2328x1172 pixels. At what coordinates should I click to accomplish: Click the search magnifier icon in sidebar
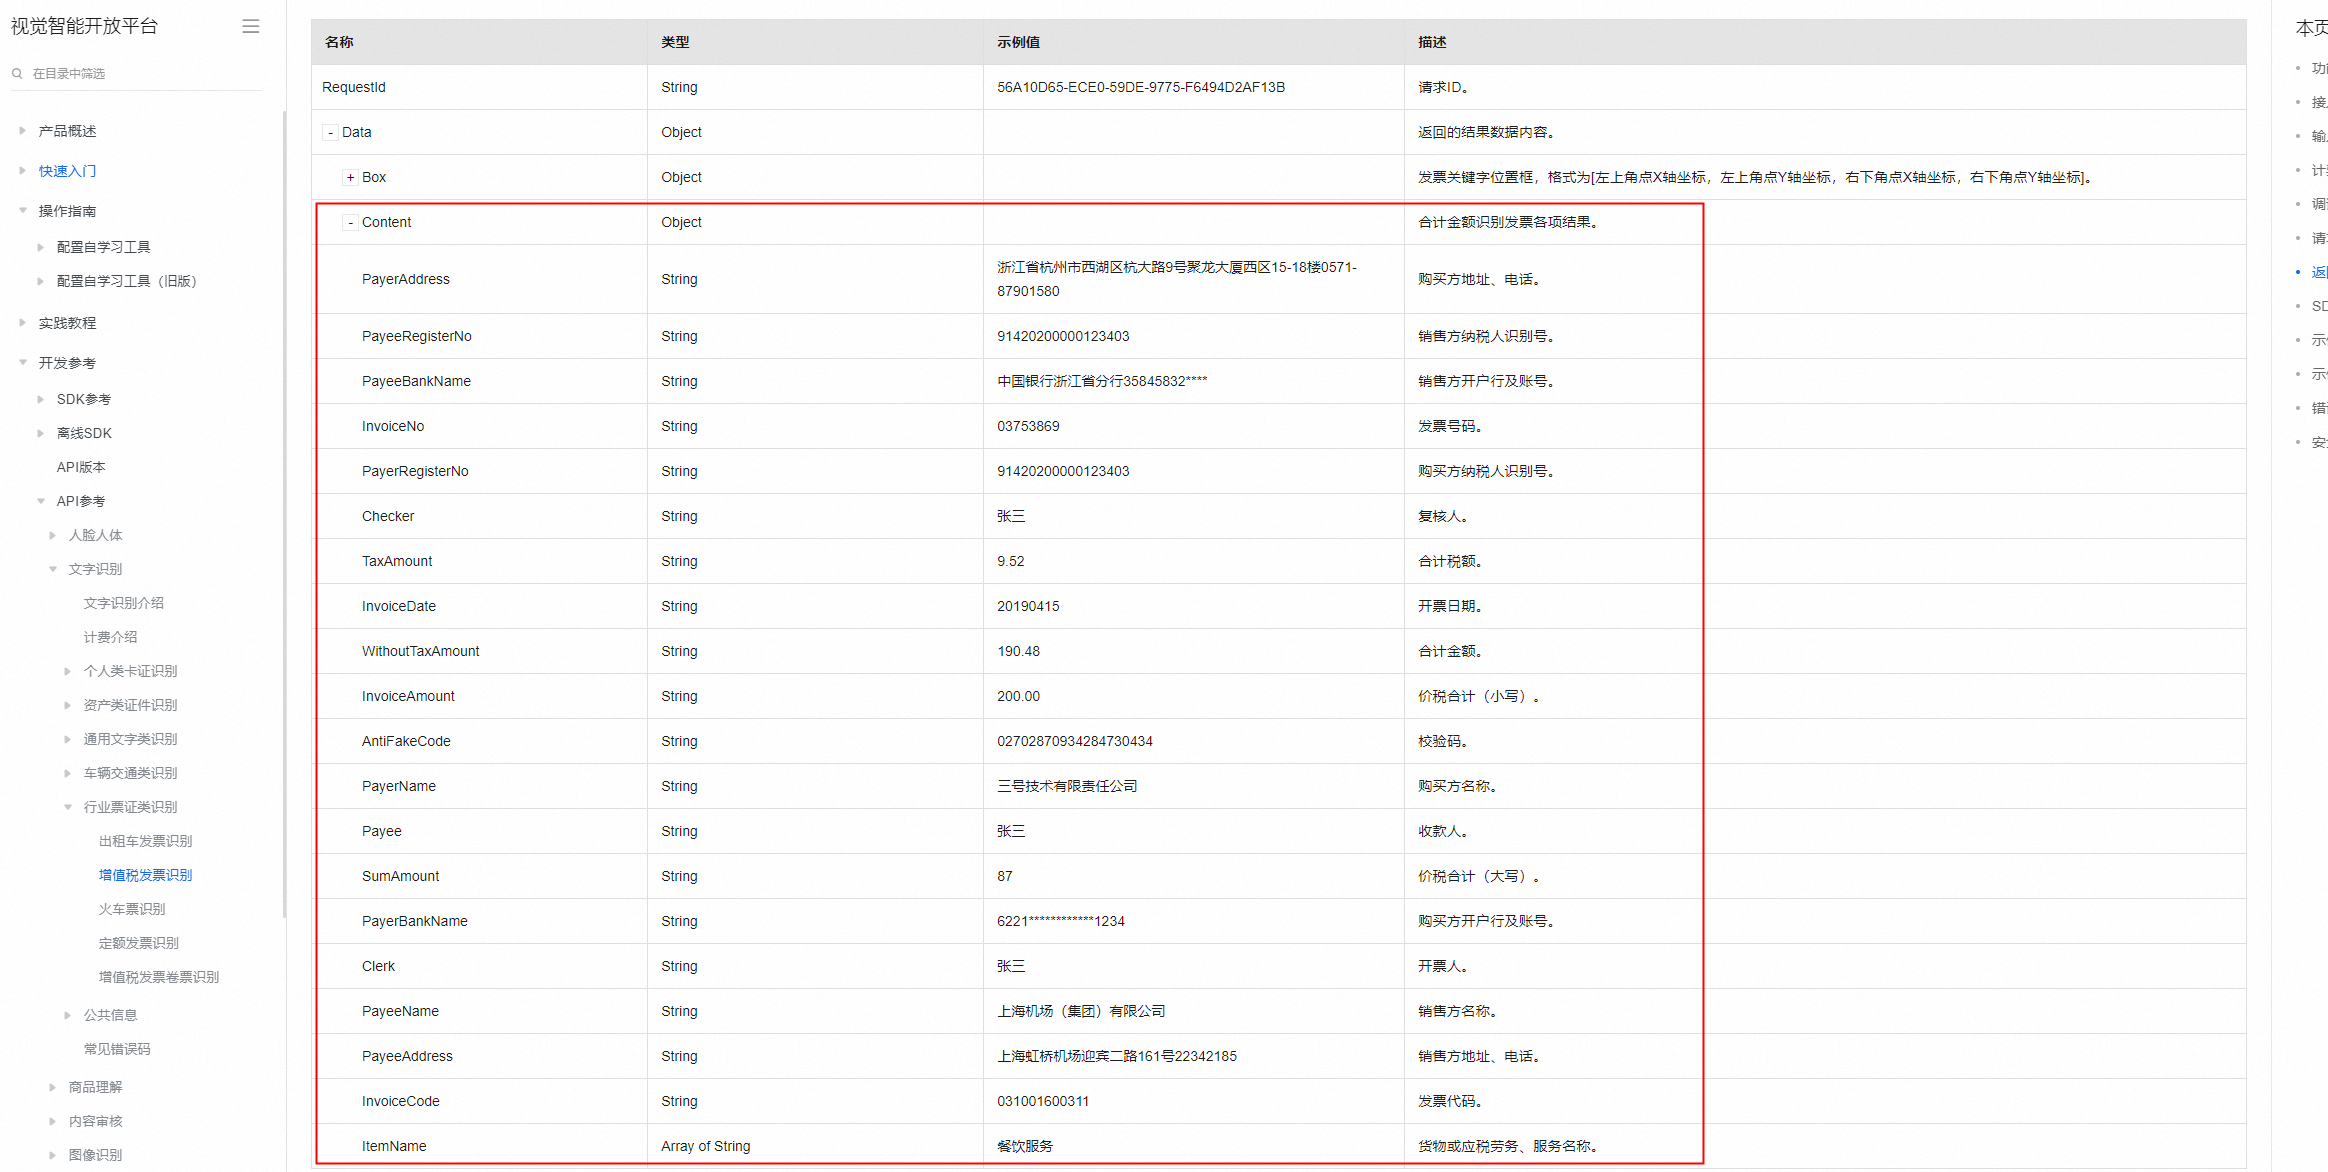pos(17,73)
